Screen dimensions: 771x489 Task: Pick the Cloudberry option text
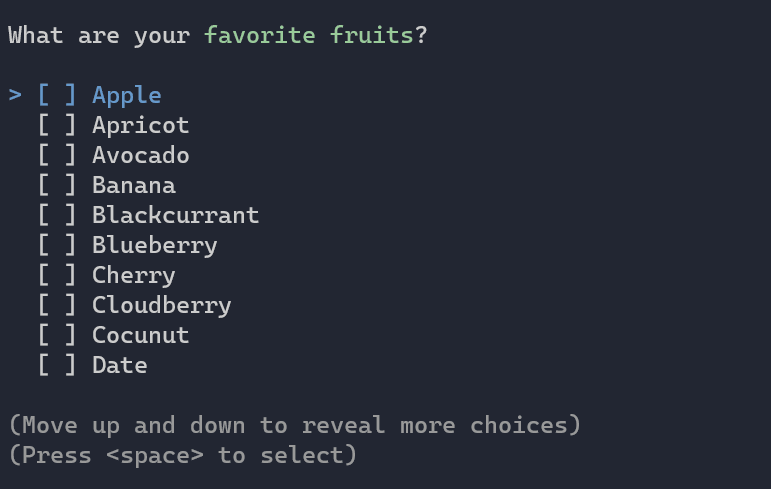click(161, 306)
